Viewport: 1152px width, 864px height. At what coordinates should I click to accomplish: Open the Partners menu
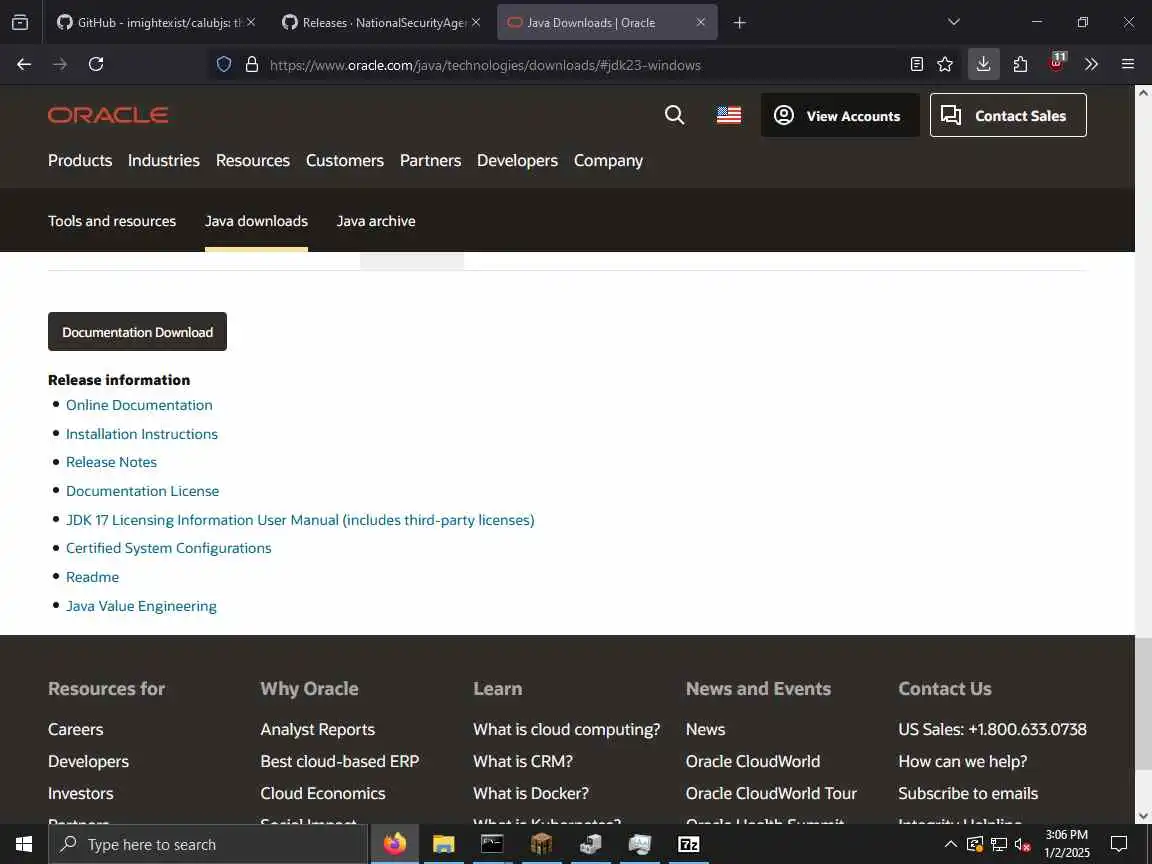tap(431, 160)
